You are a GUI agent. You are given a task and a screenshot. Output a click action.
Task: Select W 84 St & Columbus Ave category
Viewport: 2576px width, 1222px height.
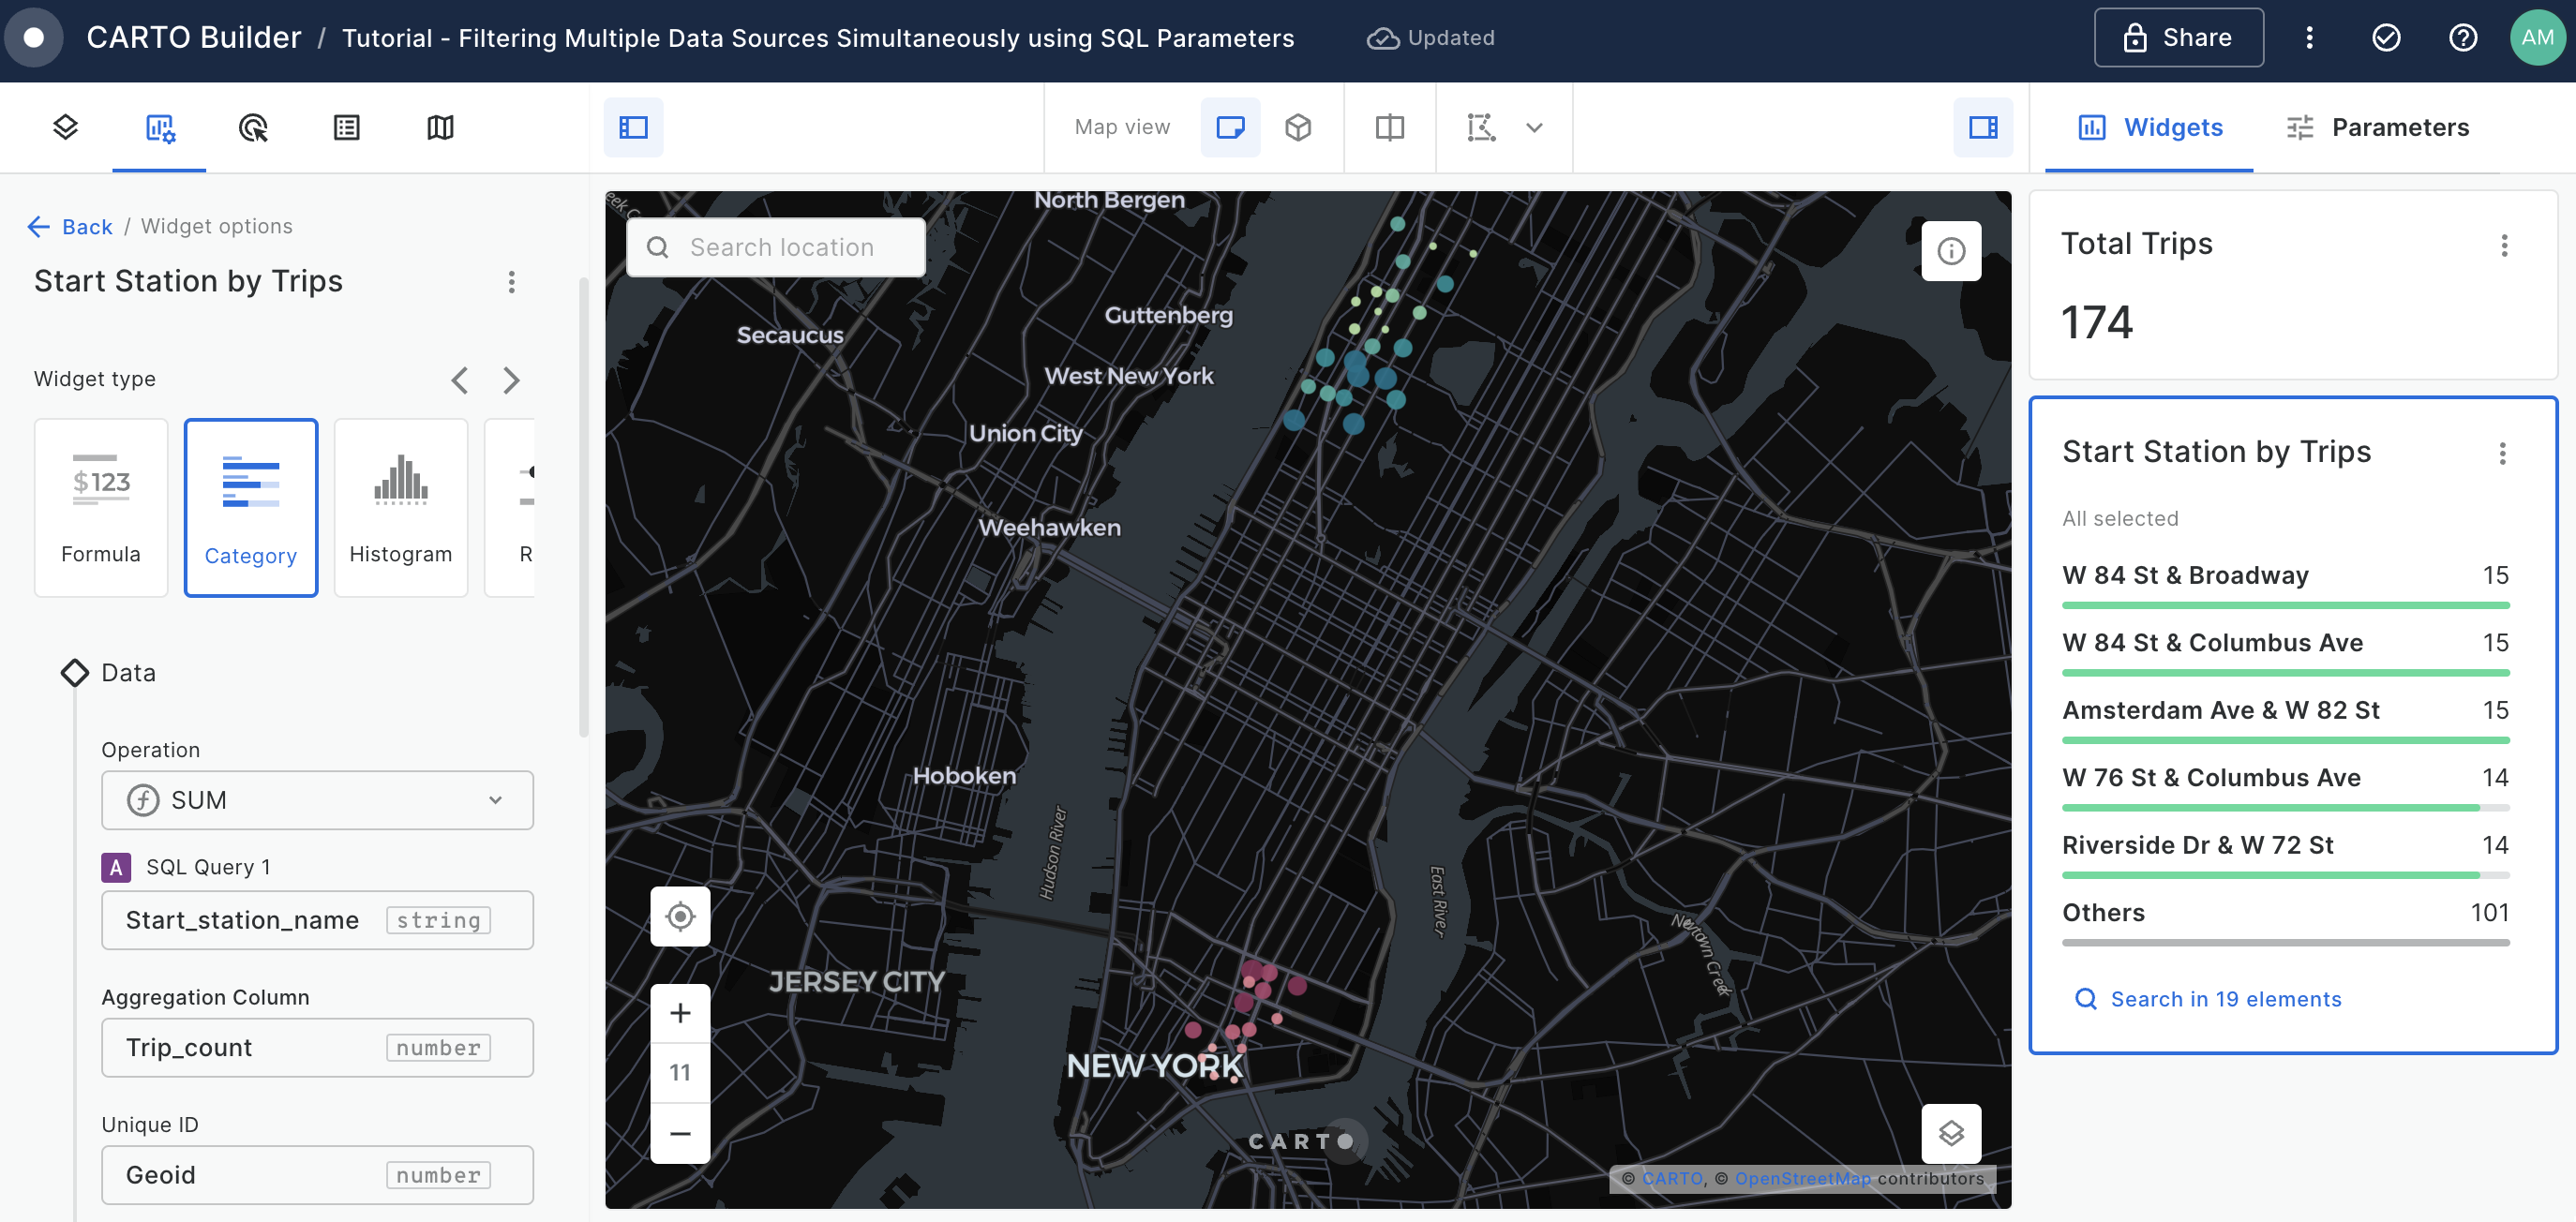click(x=2285, y=651)
